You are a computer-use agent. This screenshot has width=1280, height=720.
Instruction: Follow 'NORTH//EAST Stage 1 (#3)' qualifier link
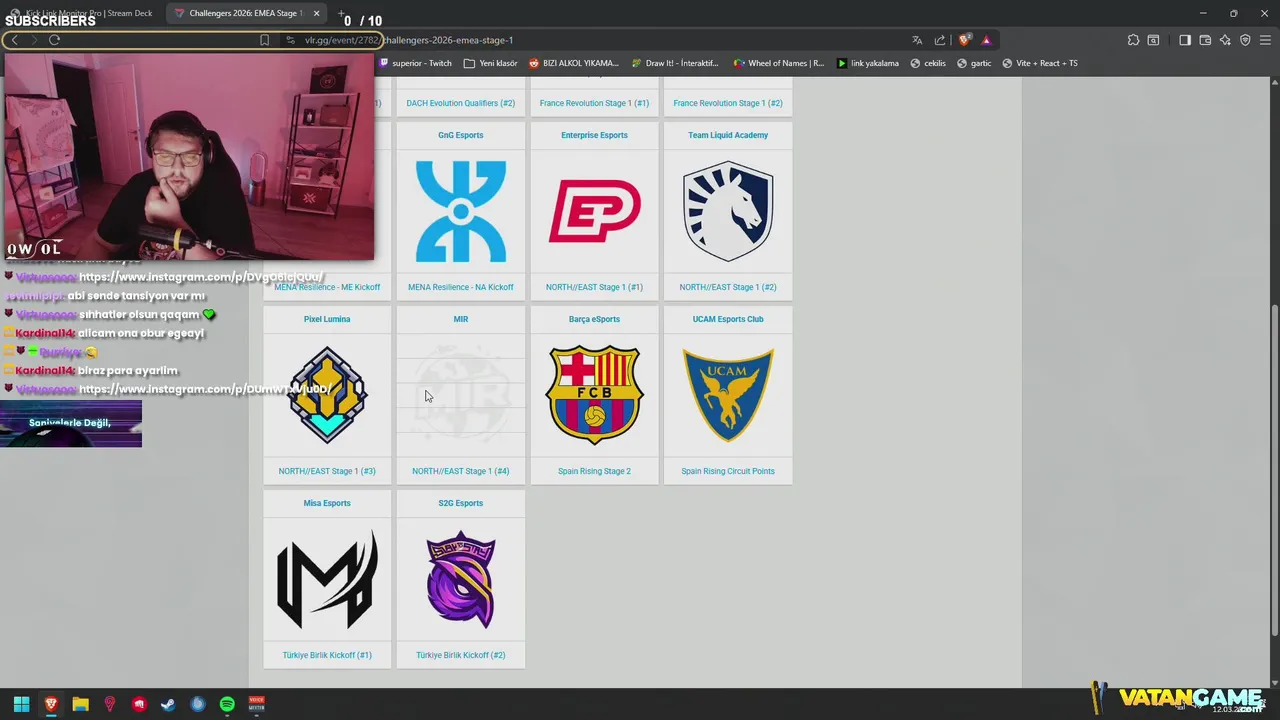pos(327,471)
